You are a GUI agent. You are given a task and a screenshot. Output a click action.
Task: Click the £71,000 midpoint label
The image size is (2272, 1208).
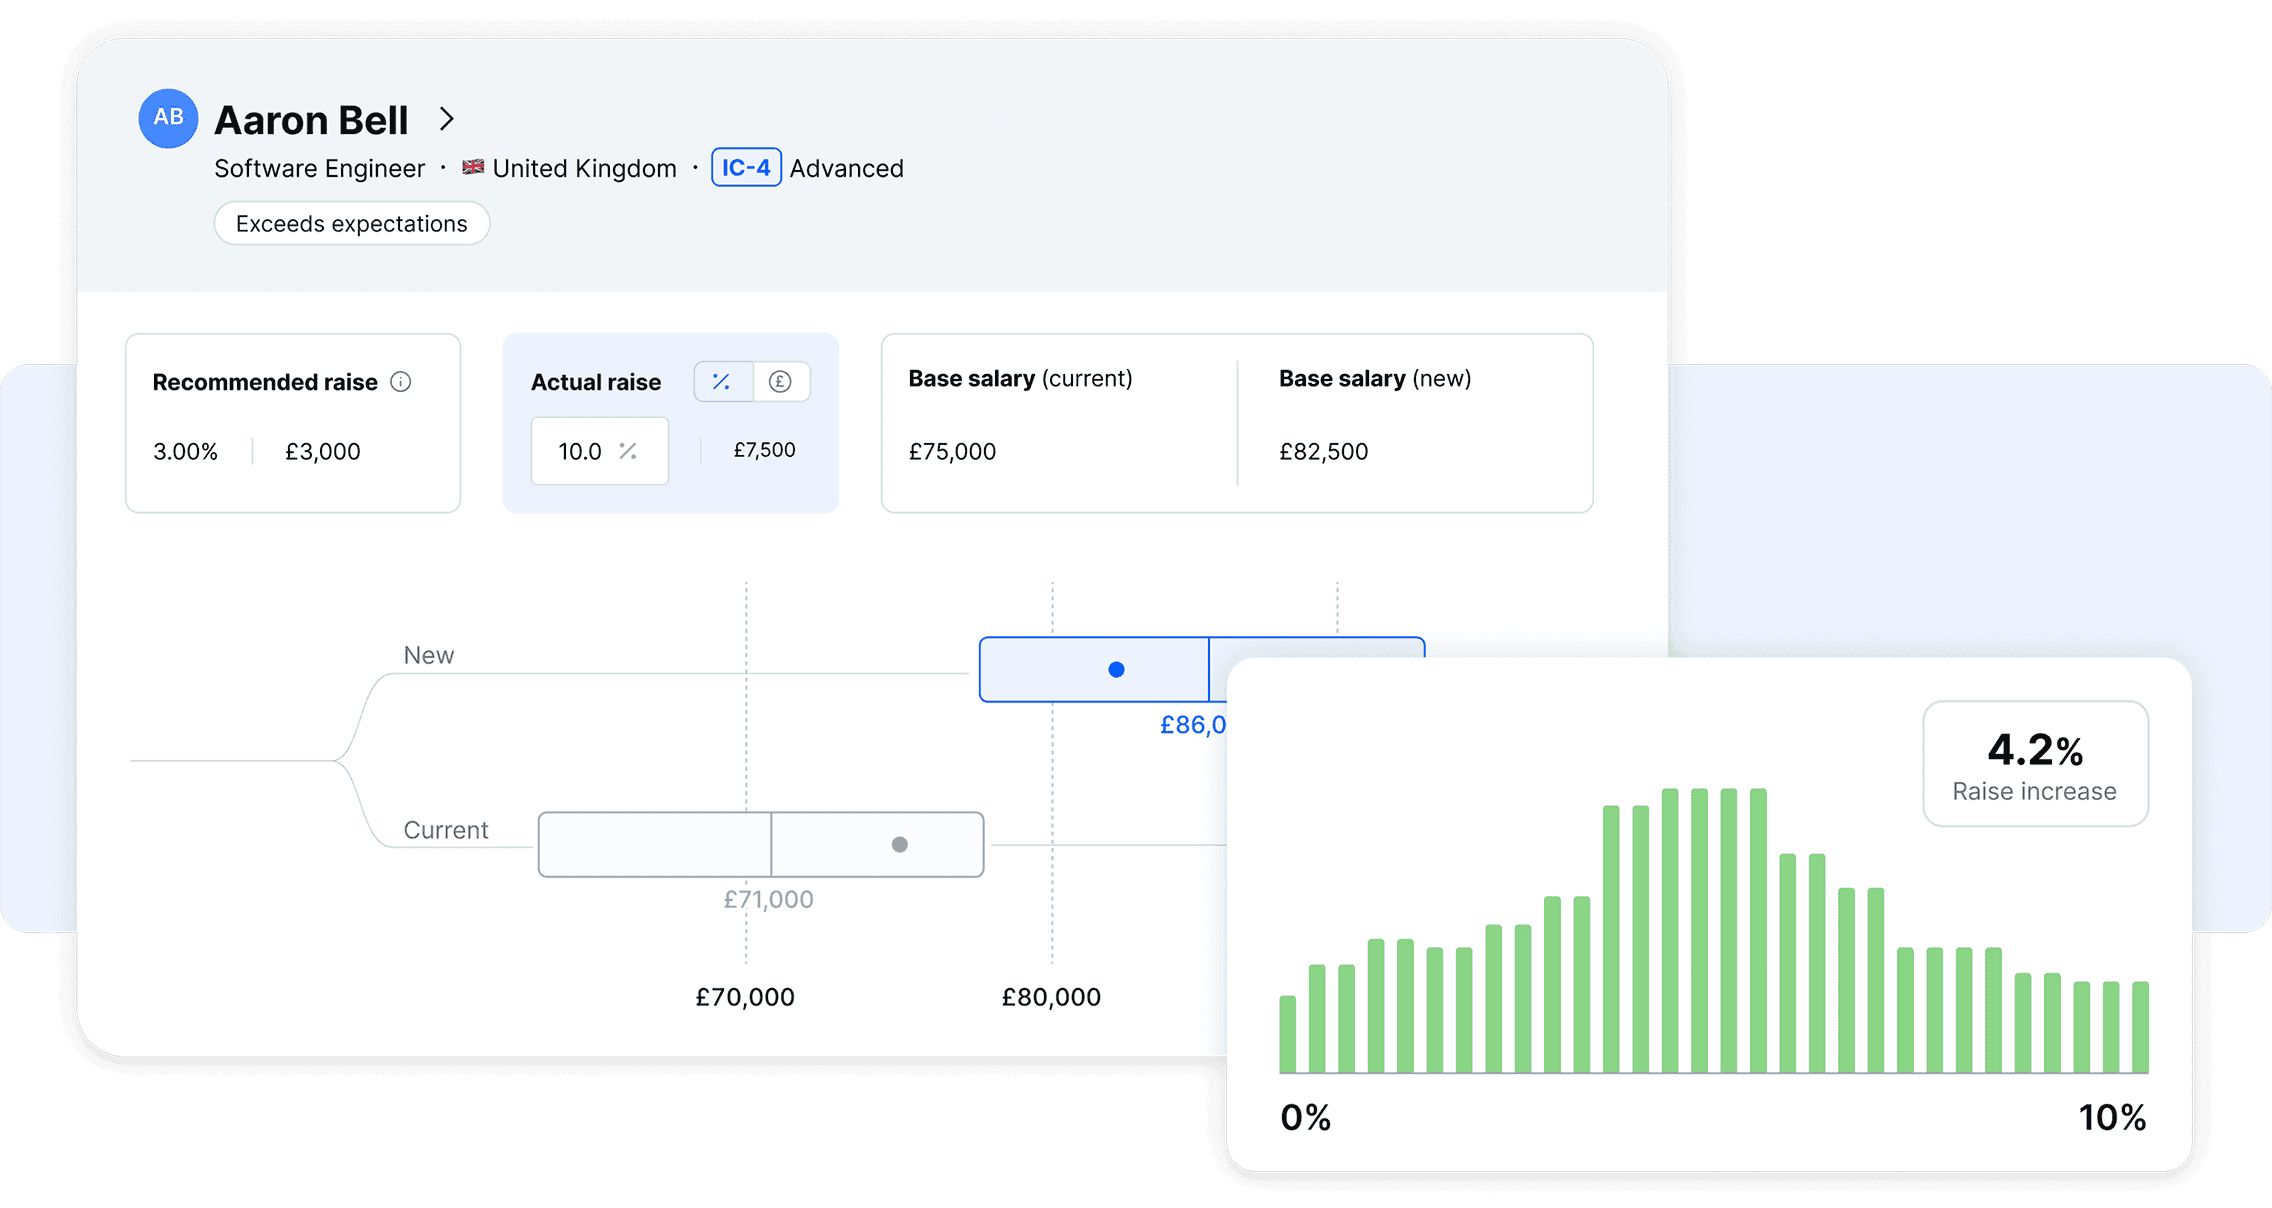768,899
